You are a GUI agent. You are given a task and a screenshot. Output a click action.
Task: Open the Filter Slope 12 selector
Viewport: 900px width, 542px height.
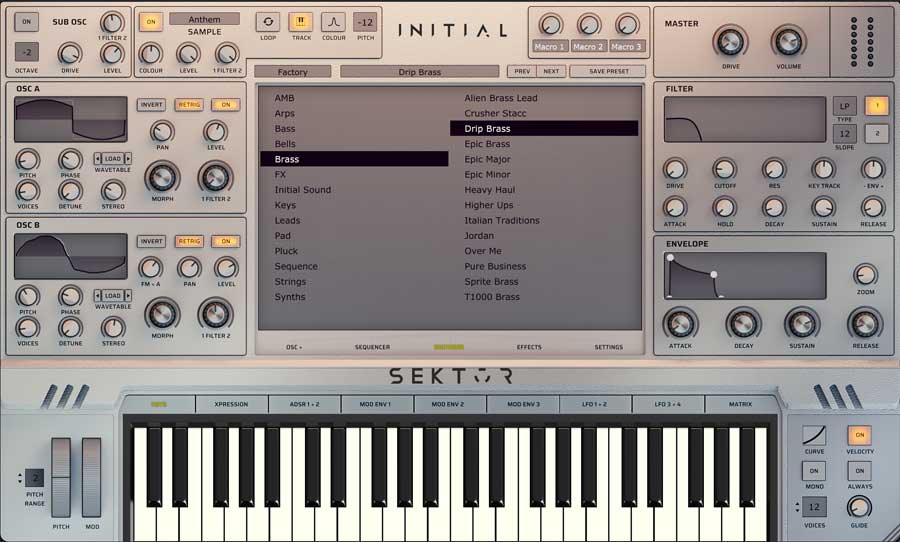[844, 134]
